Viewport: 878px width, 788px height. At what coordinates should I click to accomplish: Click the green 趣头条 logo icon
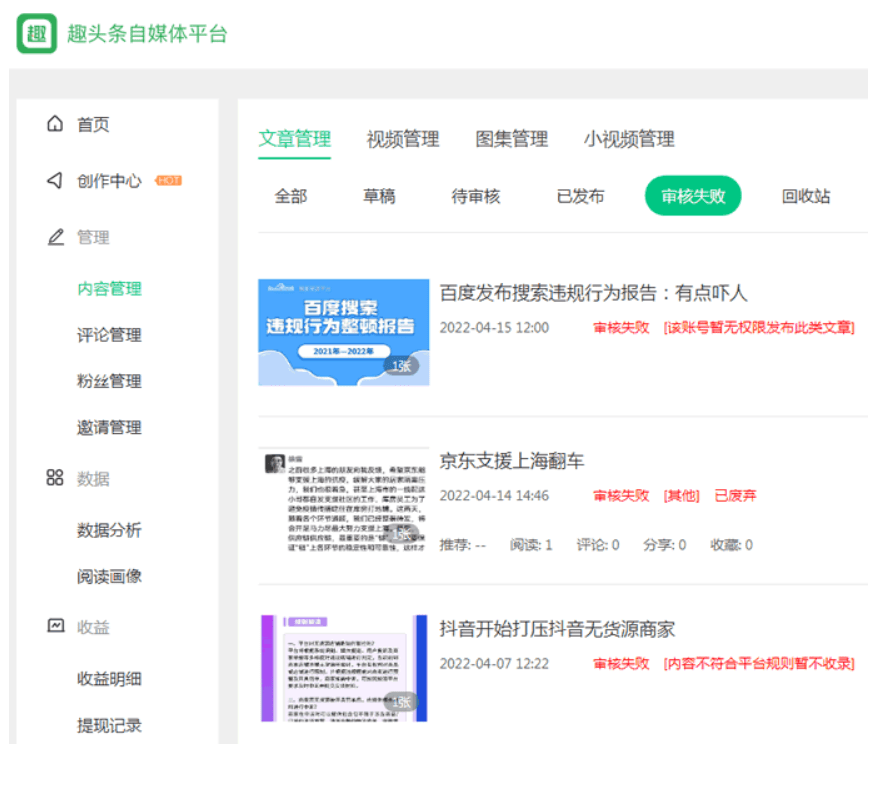click(36, 34)
